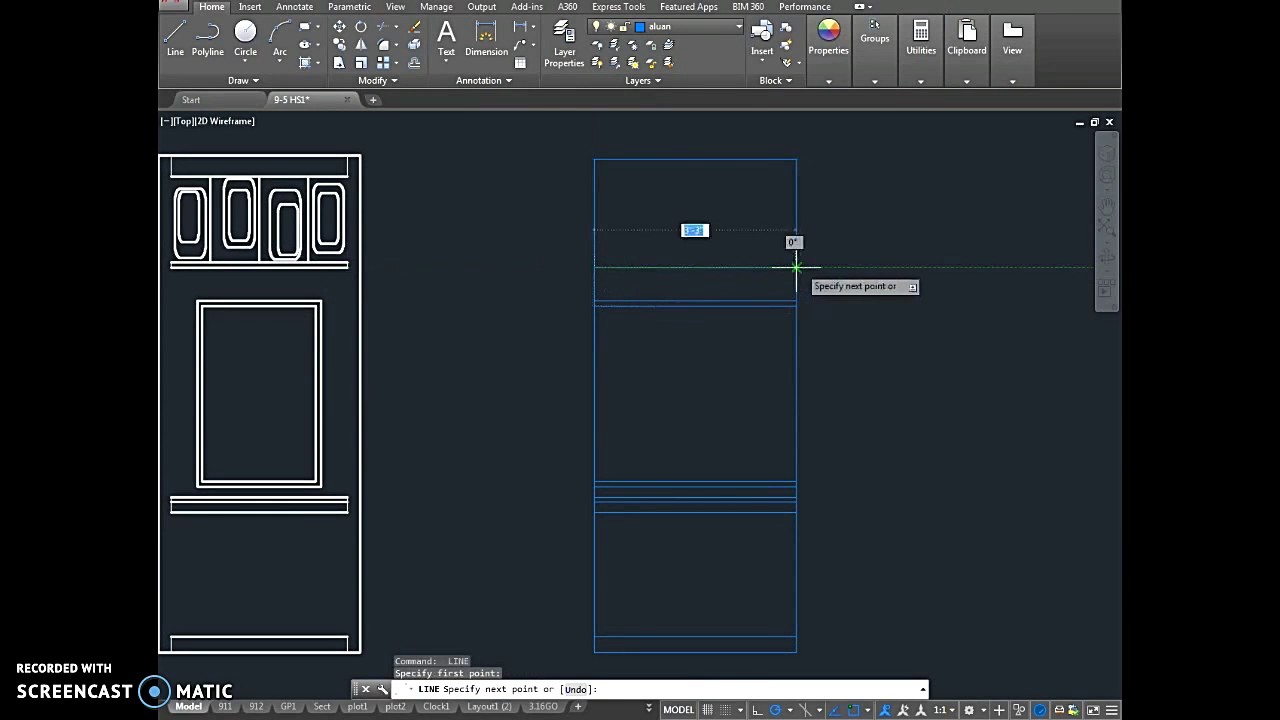The width and height of the screenshot is (1280, 720).
Task: Expand the Layers panel
Action: (643, 81)
